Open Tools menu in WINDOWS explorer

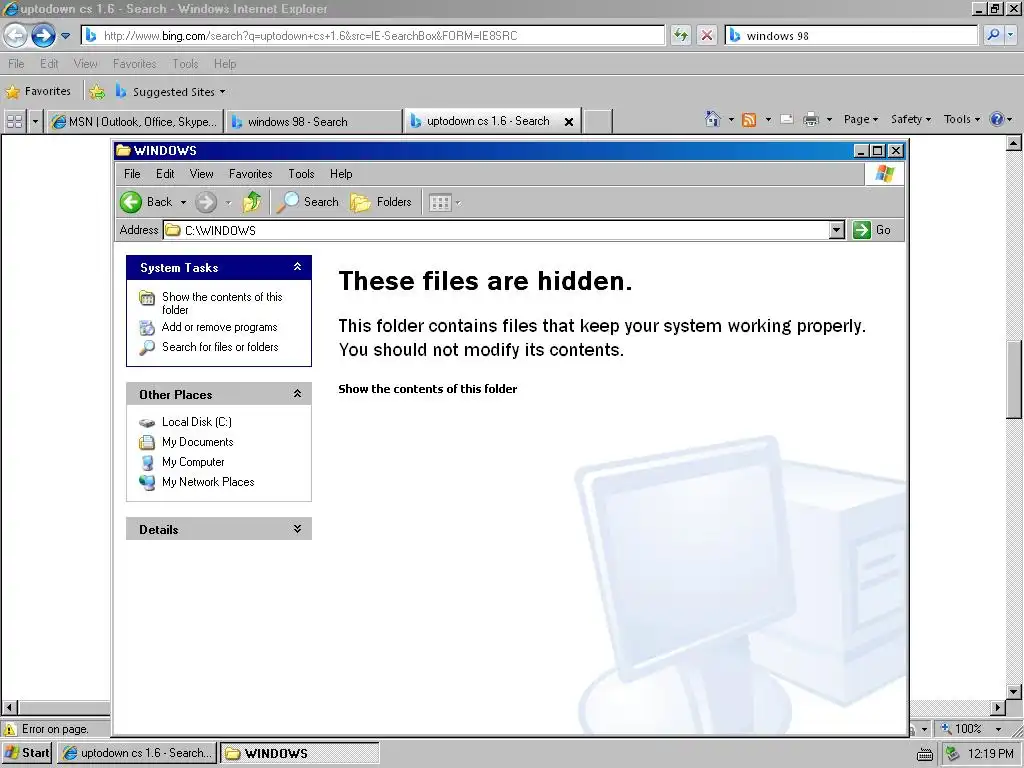pos(301,174)
